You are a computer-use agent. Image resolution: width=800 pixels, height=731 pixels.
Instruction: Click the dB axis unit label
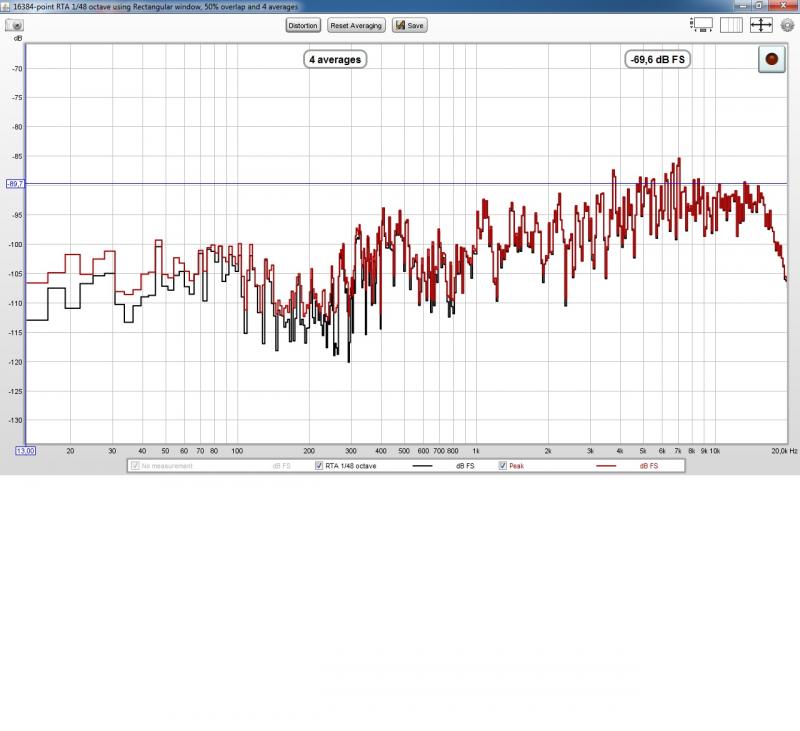click(18, 38)
